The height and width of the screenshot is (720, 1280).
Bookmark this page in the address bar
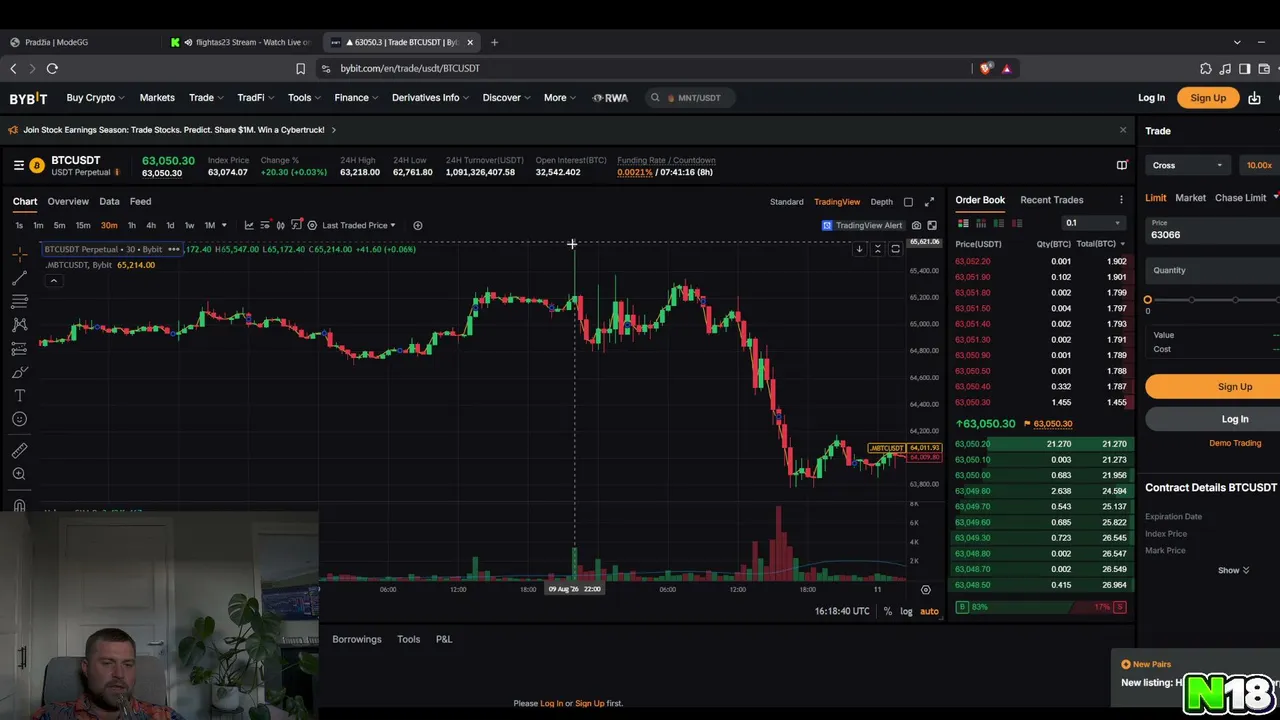click(x=300, y=69)
